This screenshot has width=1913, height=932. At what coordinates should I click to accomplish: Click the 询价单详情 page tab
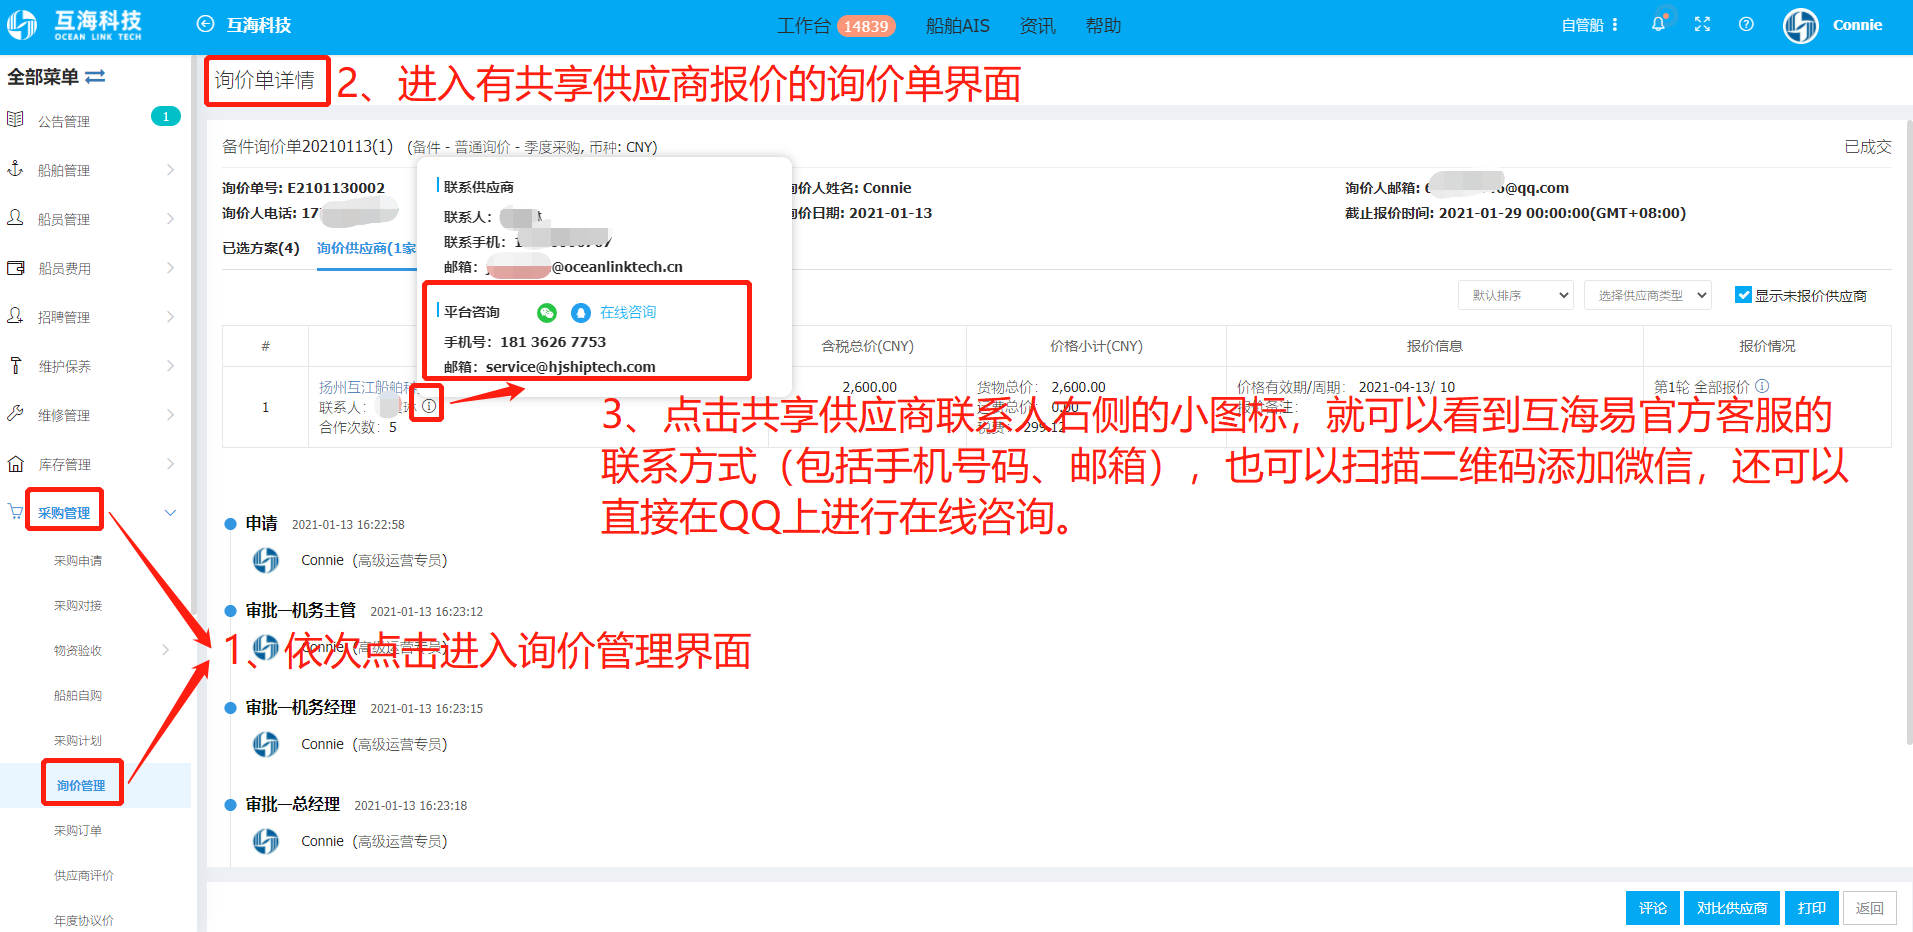coord(265,80)
